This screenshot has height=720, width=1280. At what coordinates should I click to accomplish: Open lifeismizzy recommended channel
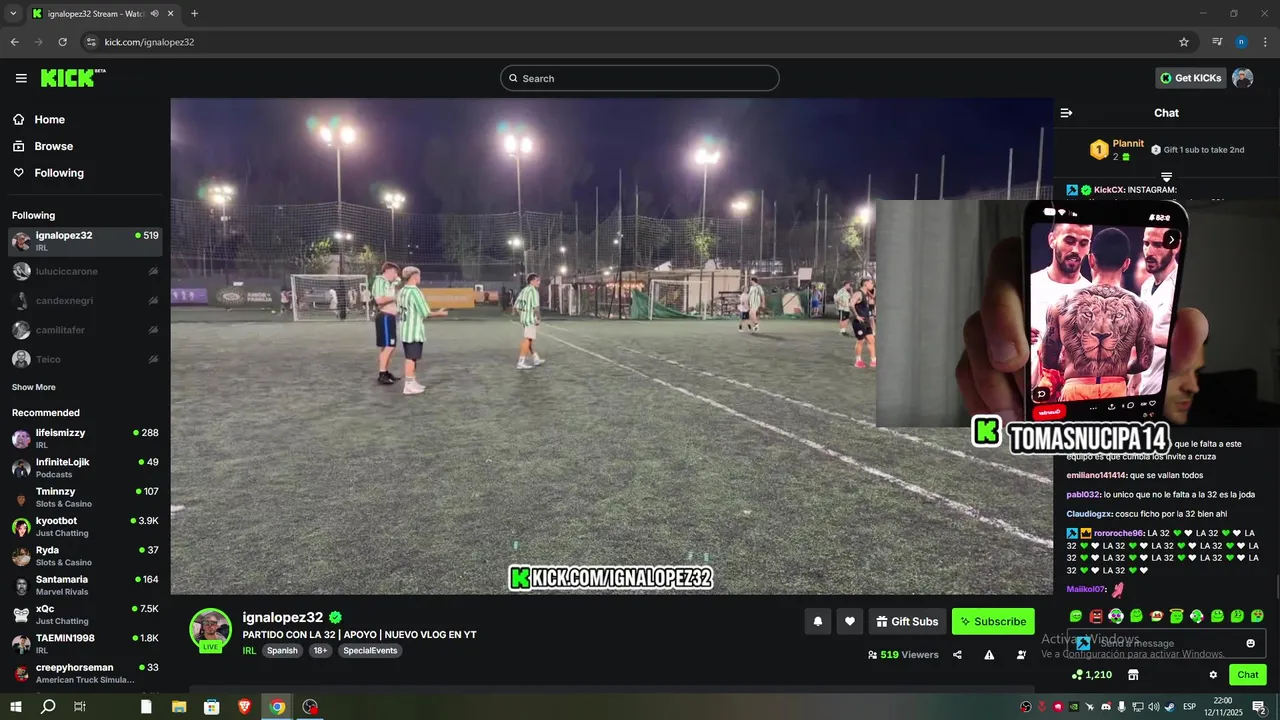[85, 438]
